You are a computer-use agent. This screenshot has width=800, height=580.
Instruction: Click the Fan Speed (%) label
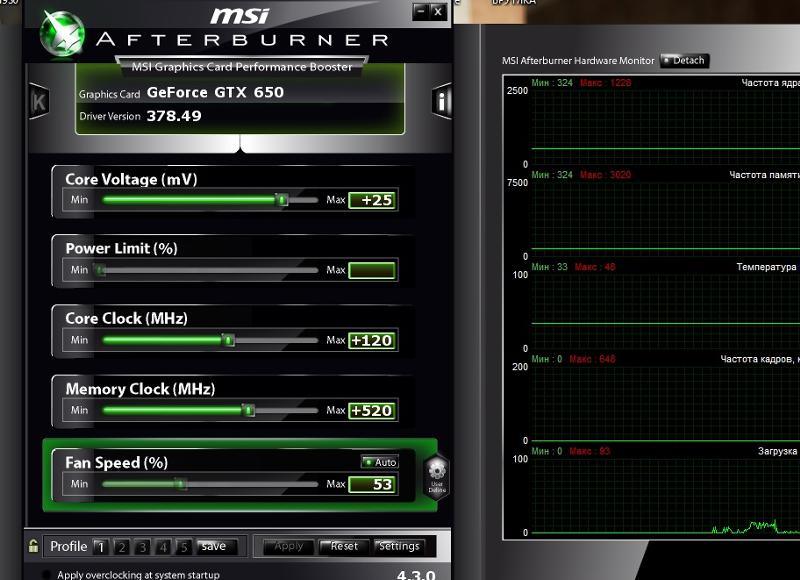tap(116, 463)
